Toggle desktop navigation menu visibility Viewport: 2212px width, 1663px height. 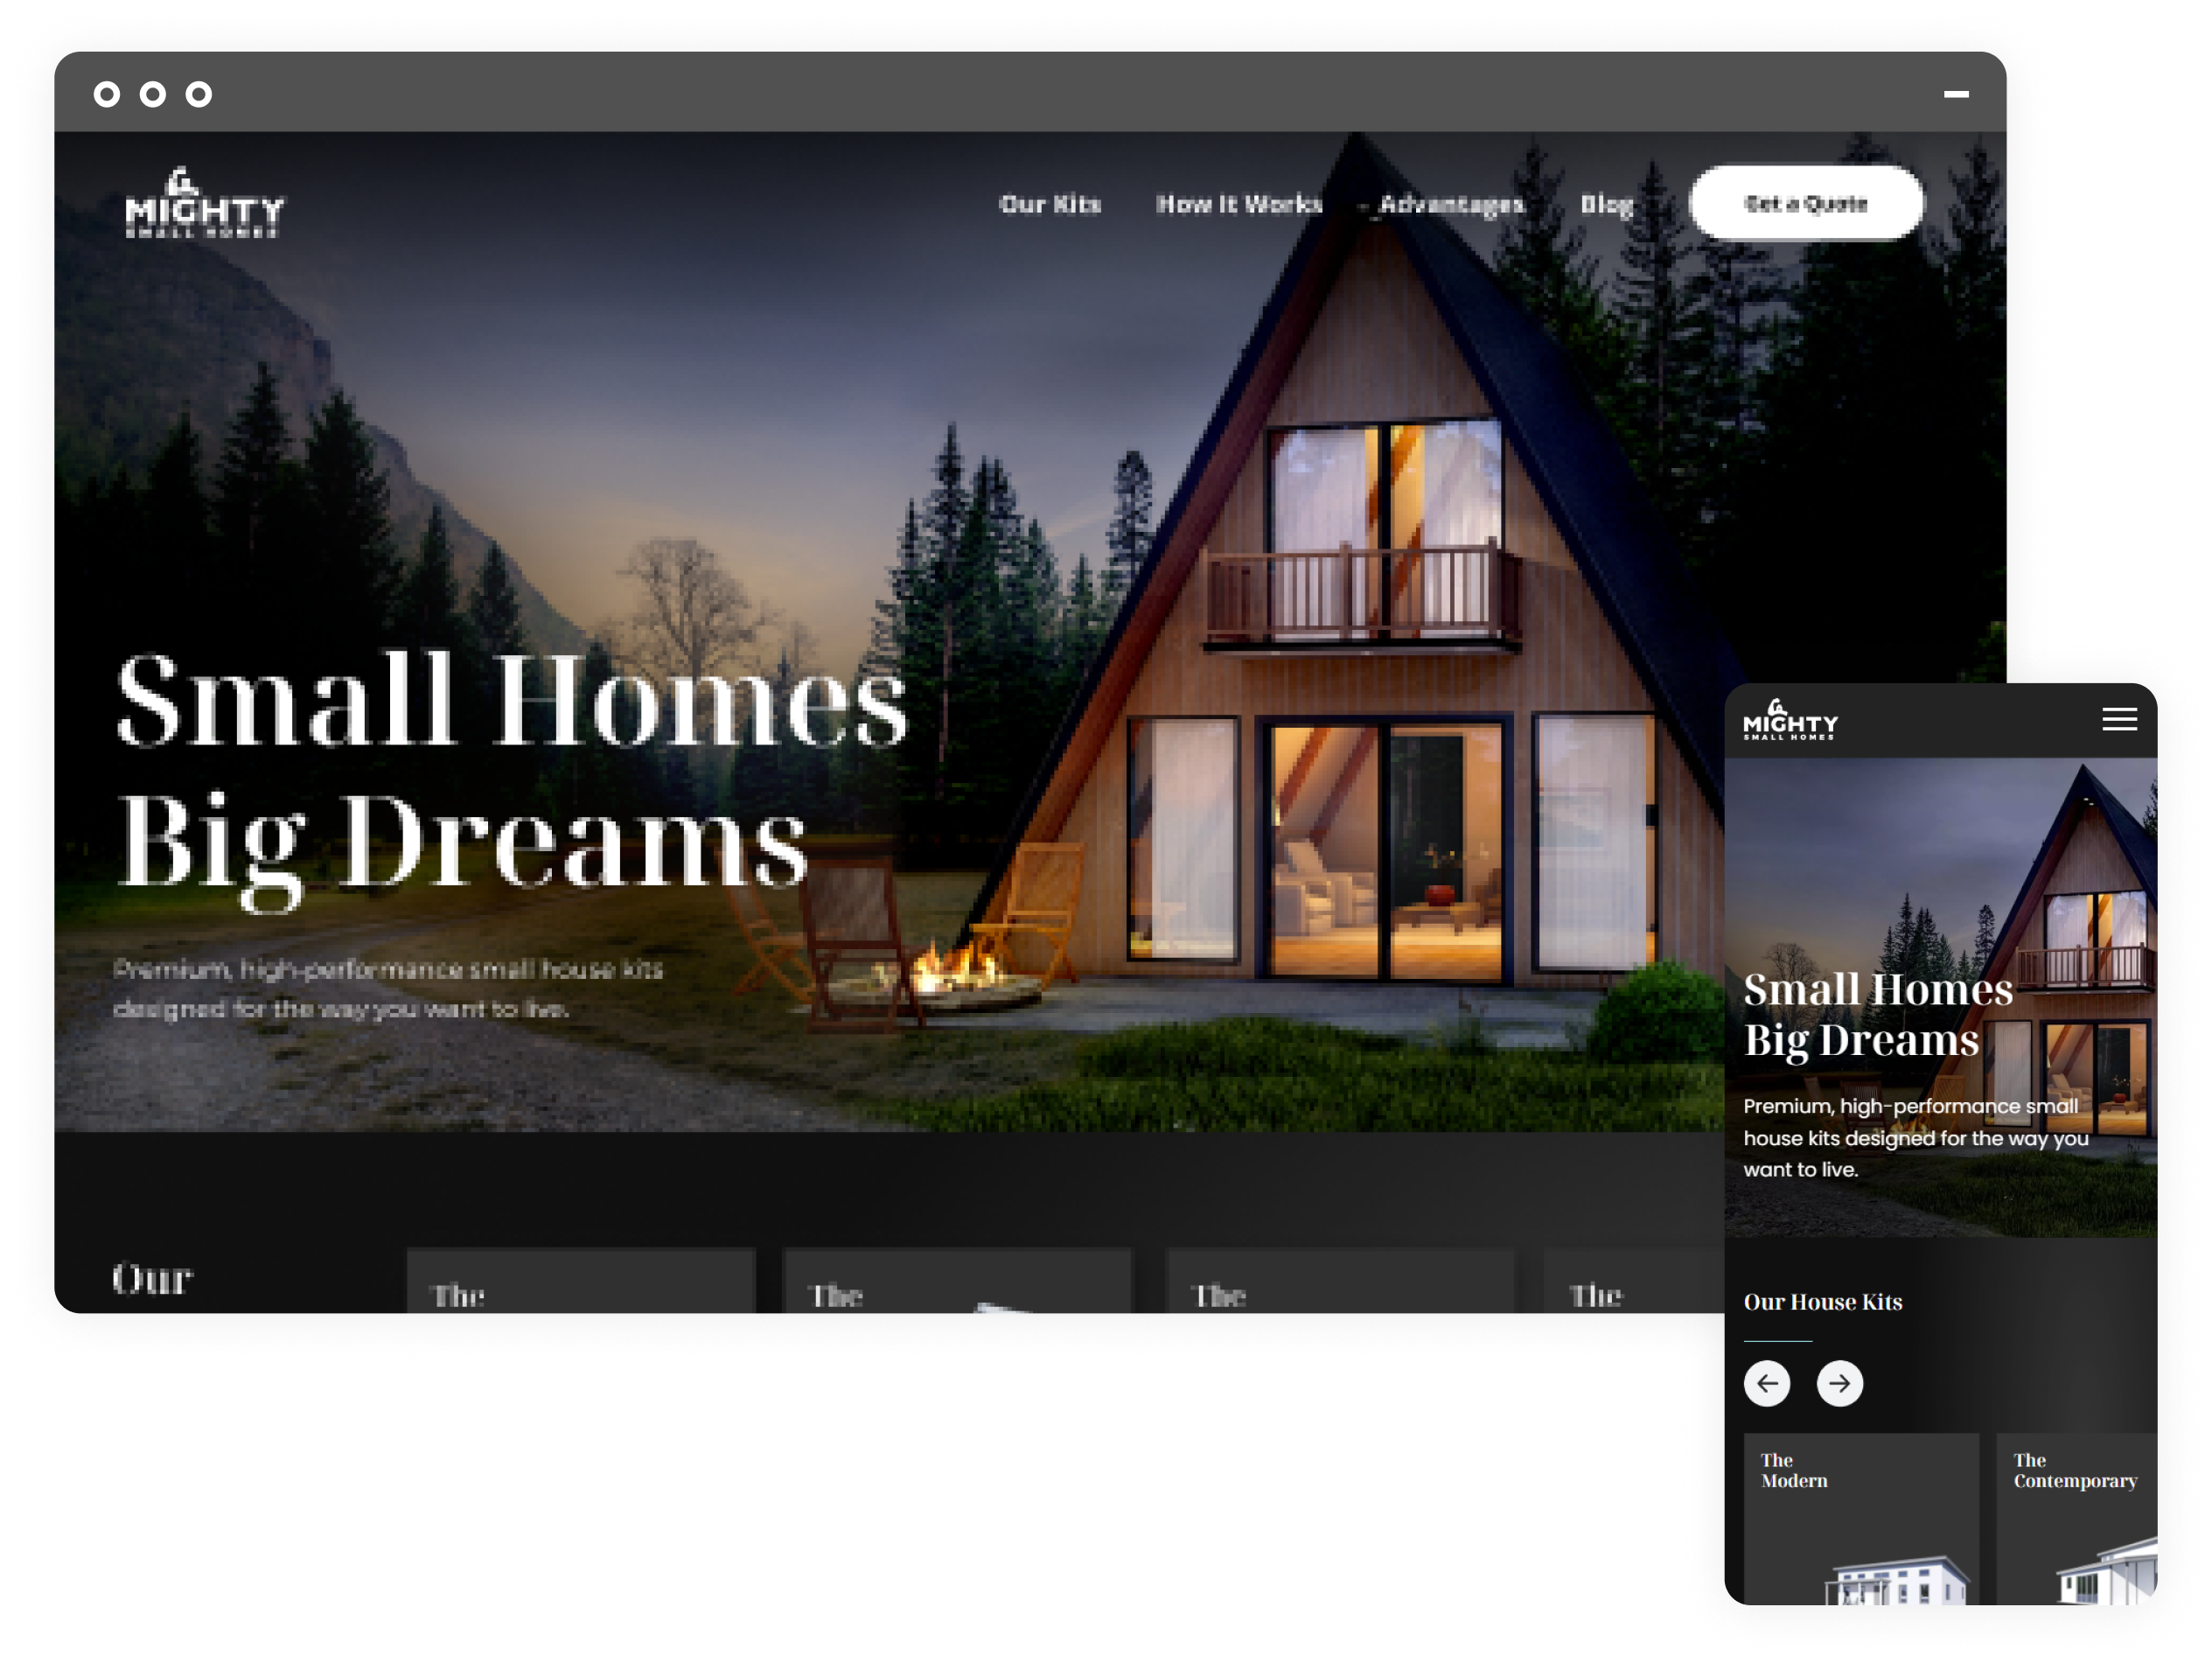coord(2119,720)
